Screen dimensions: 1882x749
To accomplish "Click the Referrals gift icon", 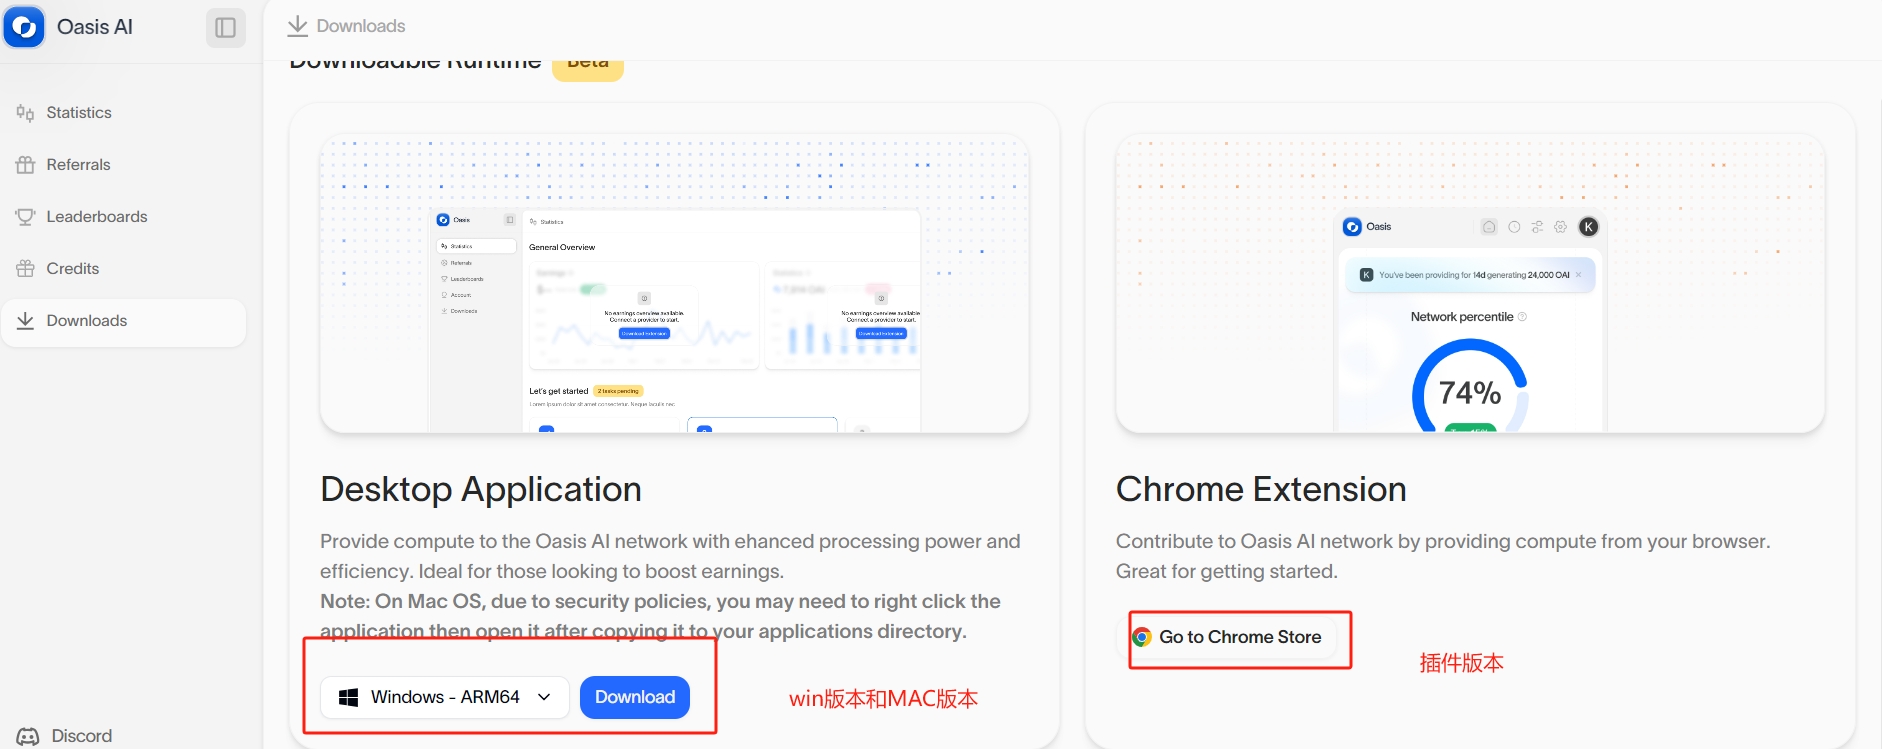I will tap(26, 165).
